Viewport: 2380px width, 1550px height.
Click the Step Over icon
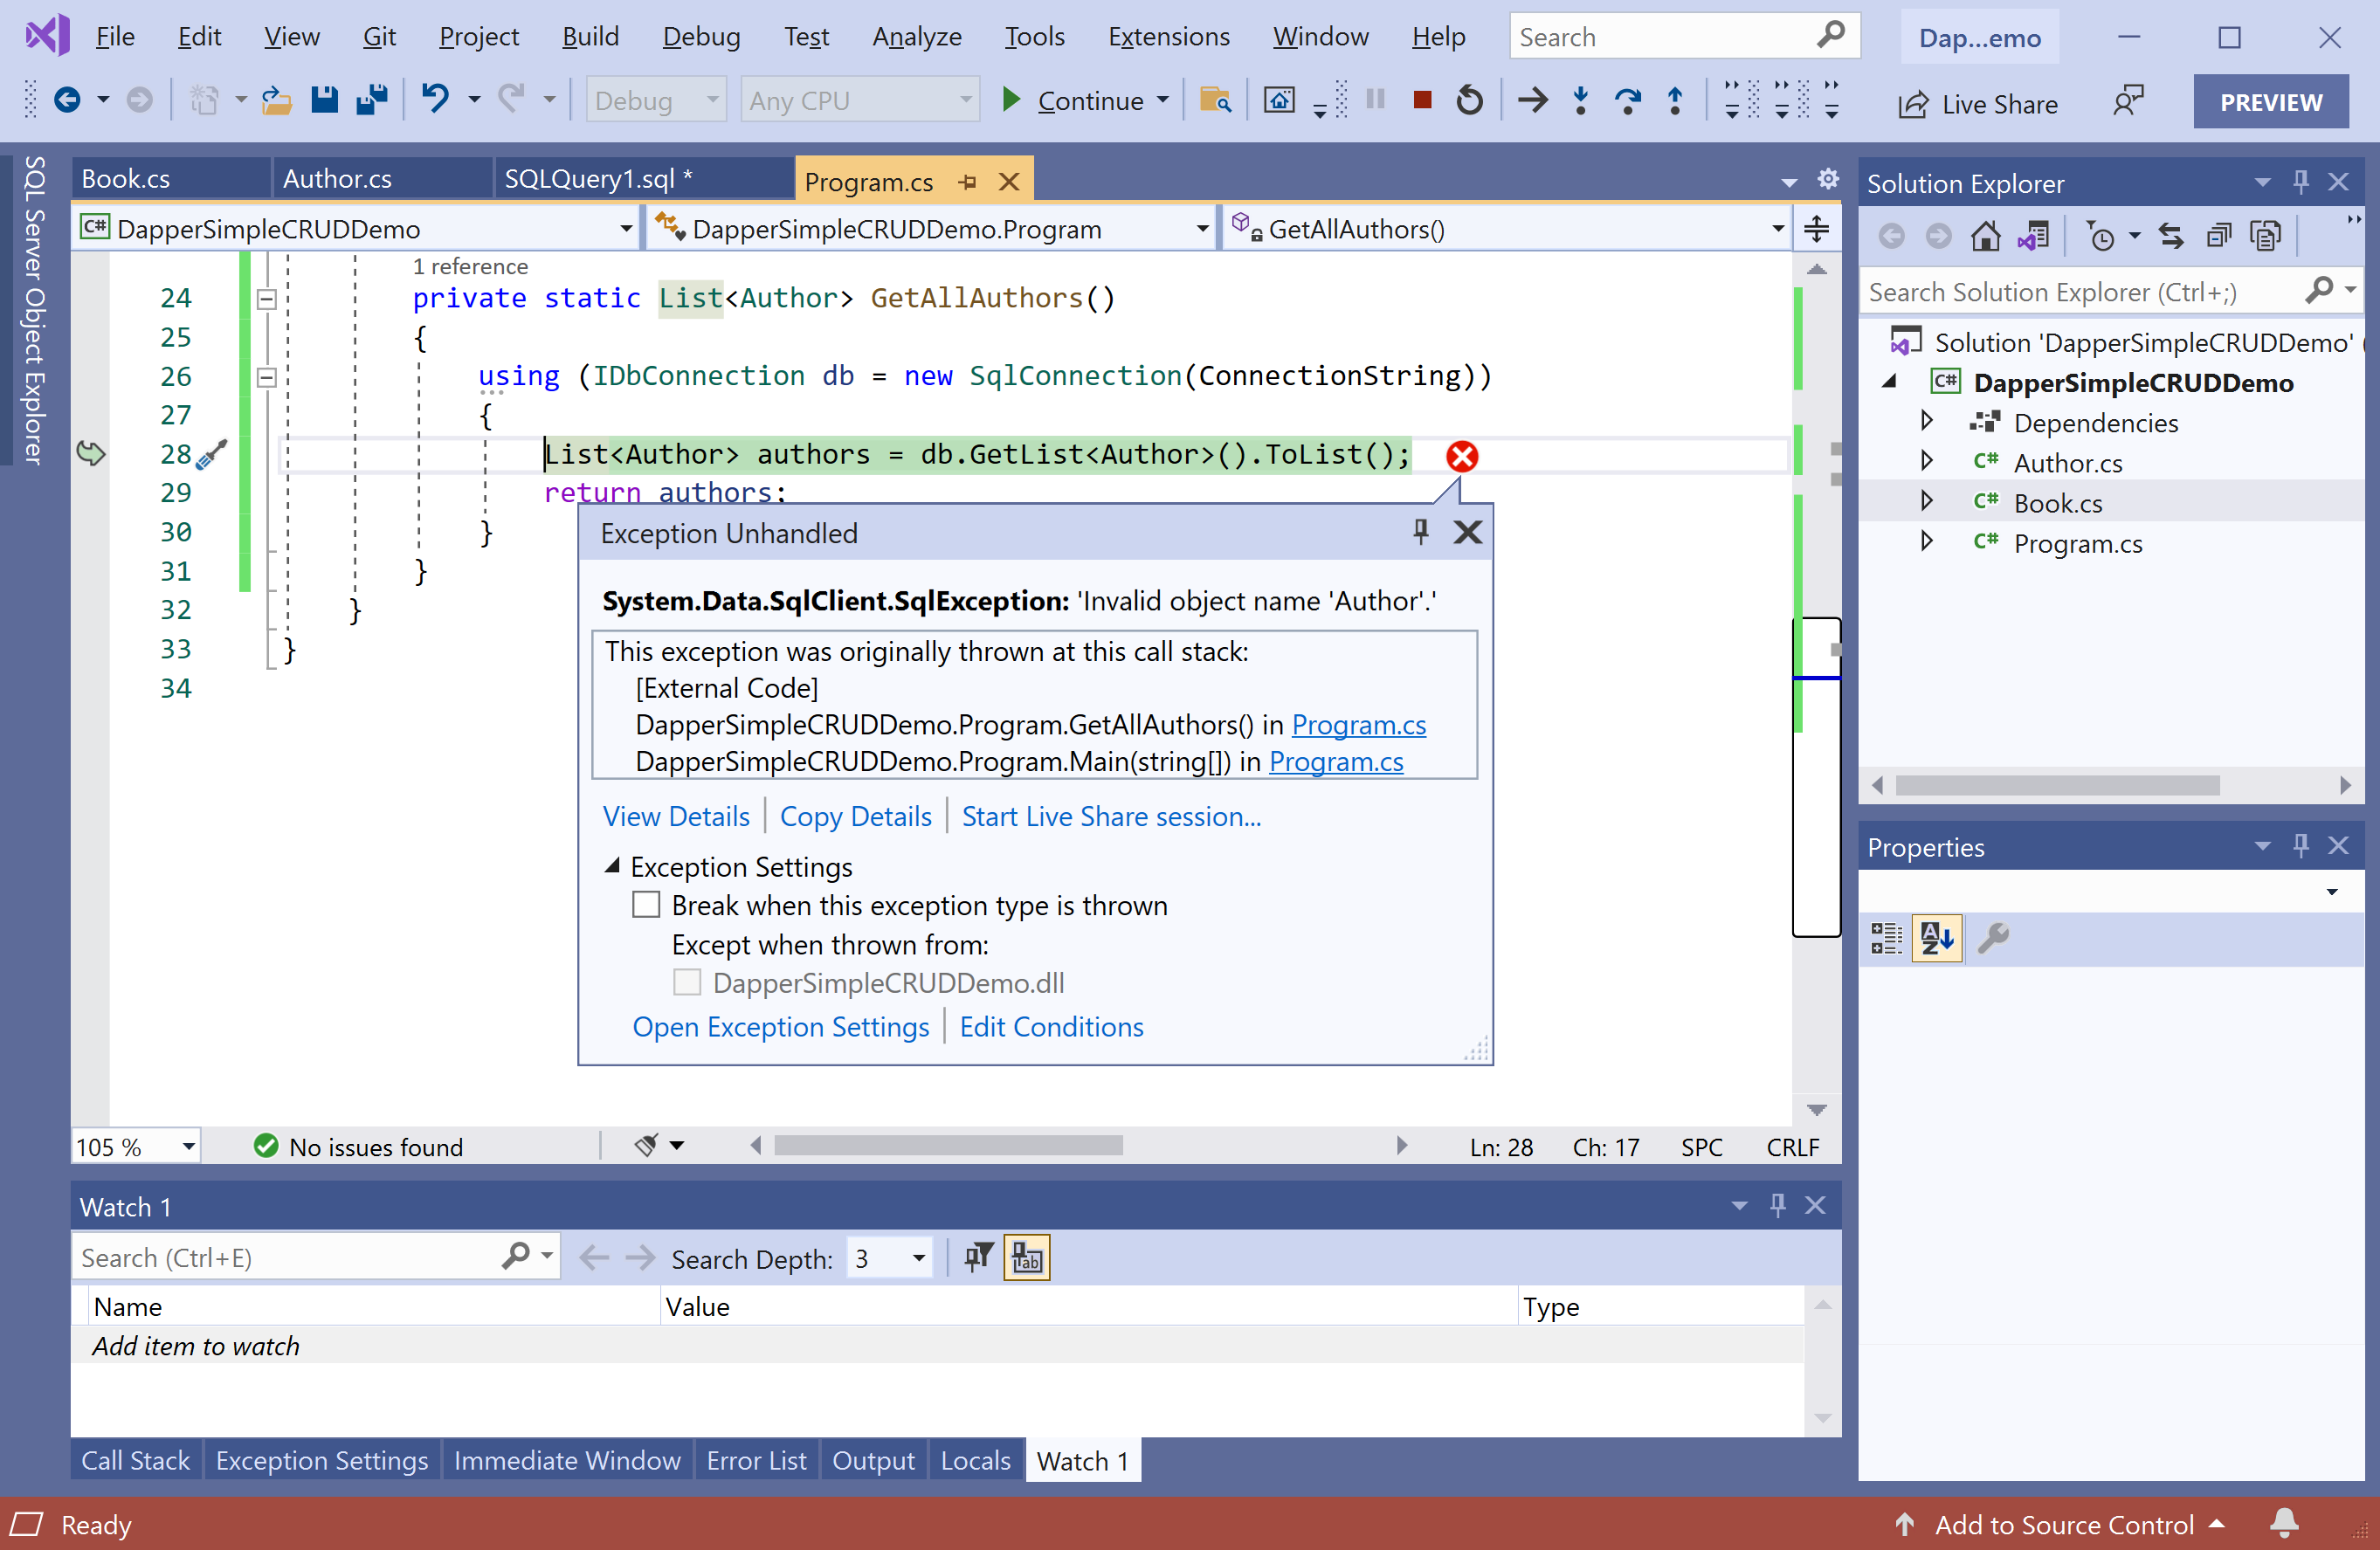tap(1627, 100)
